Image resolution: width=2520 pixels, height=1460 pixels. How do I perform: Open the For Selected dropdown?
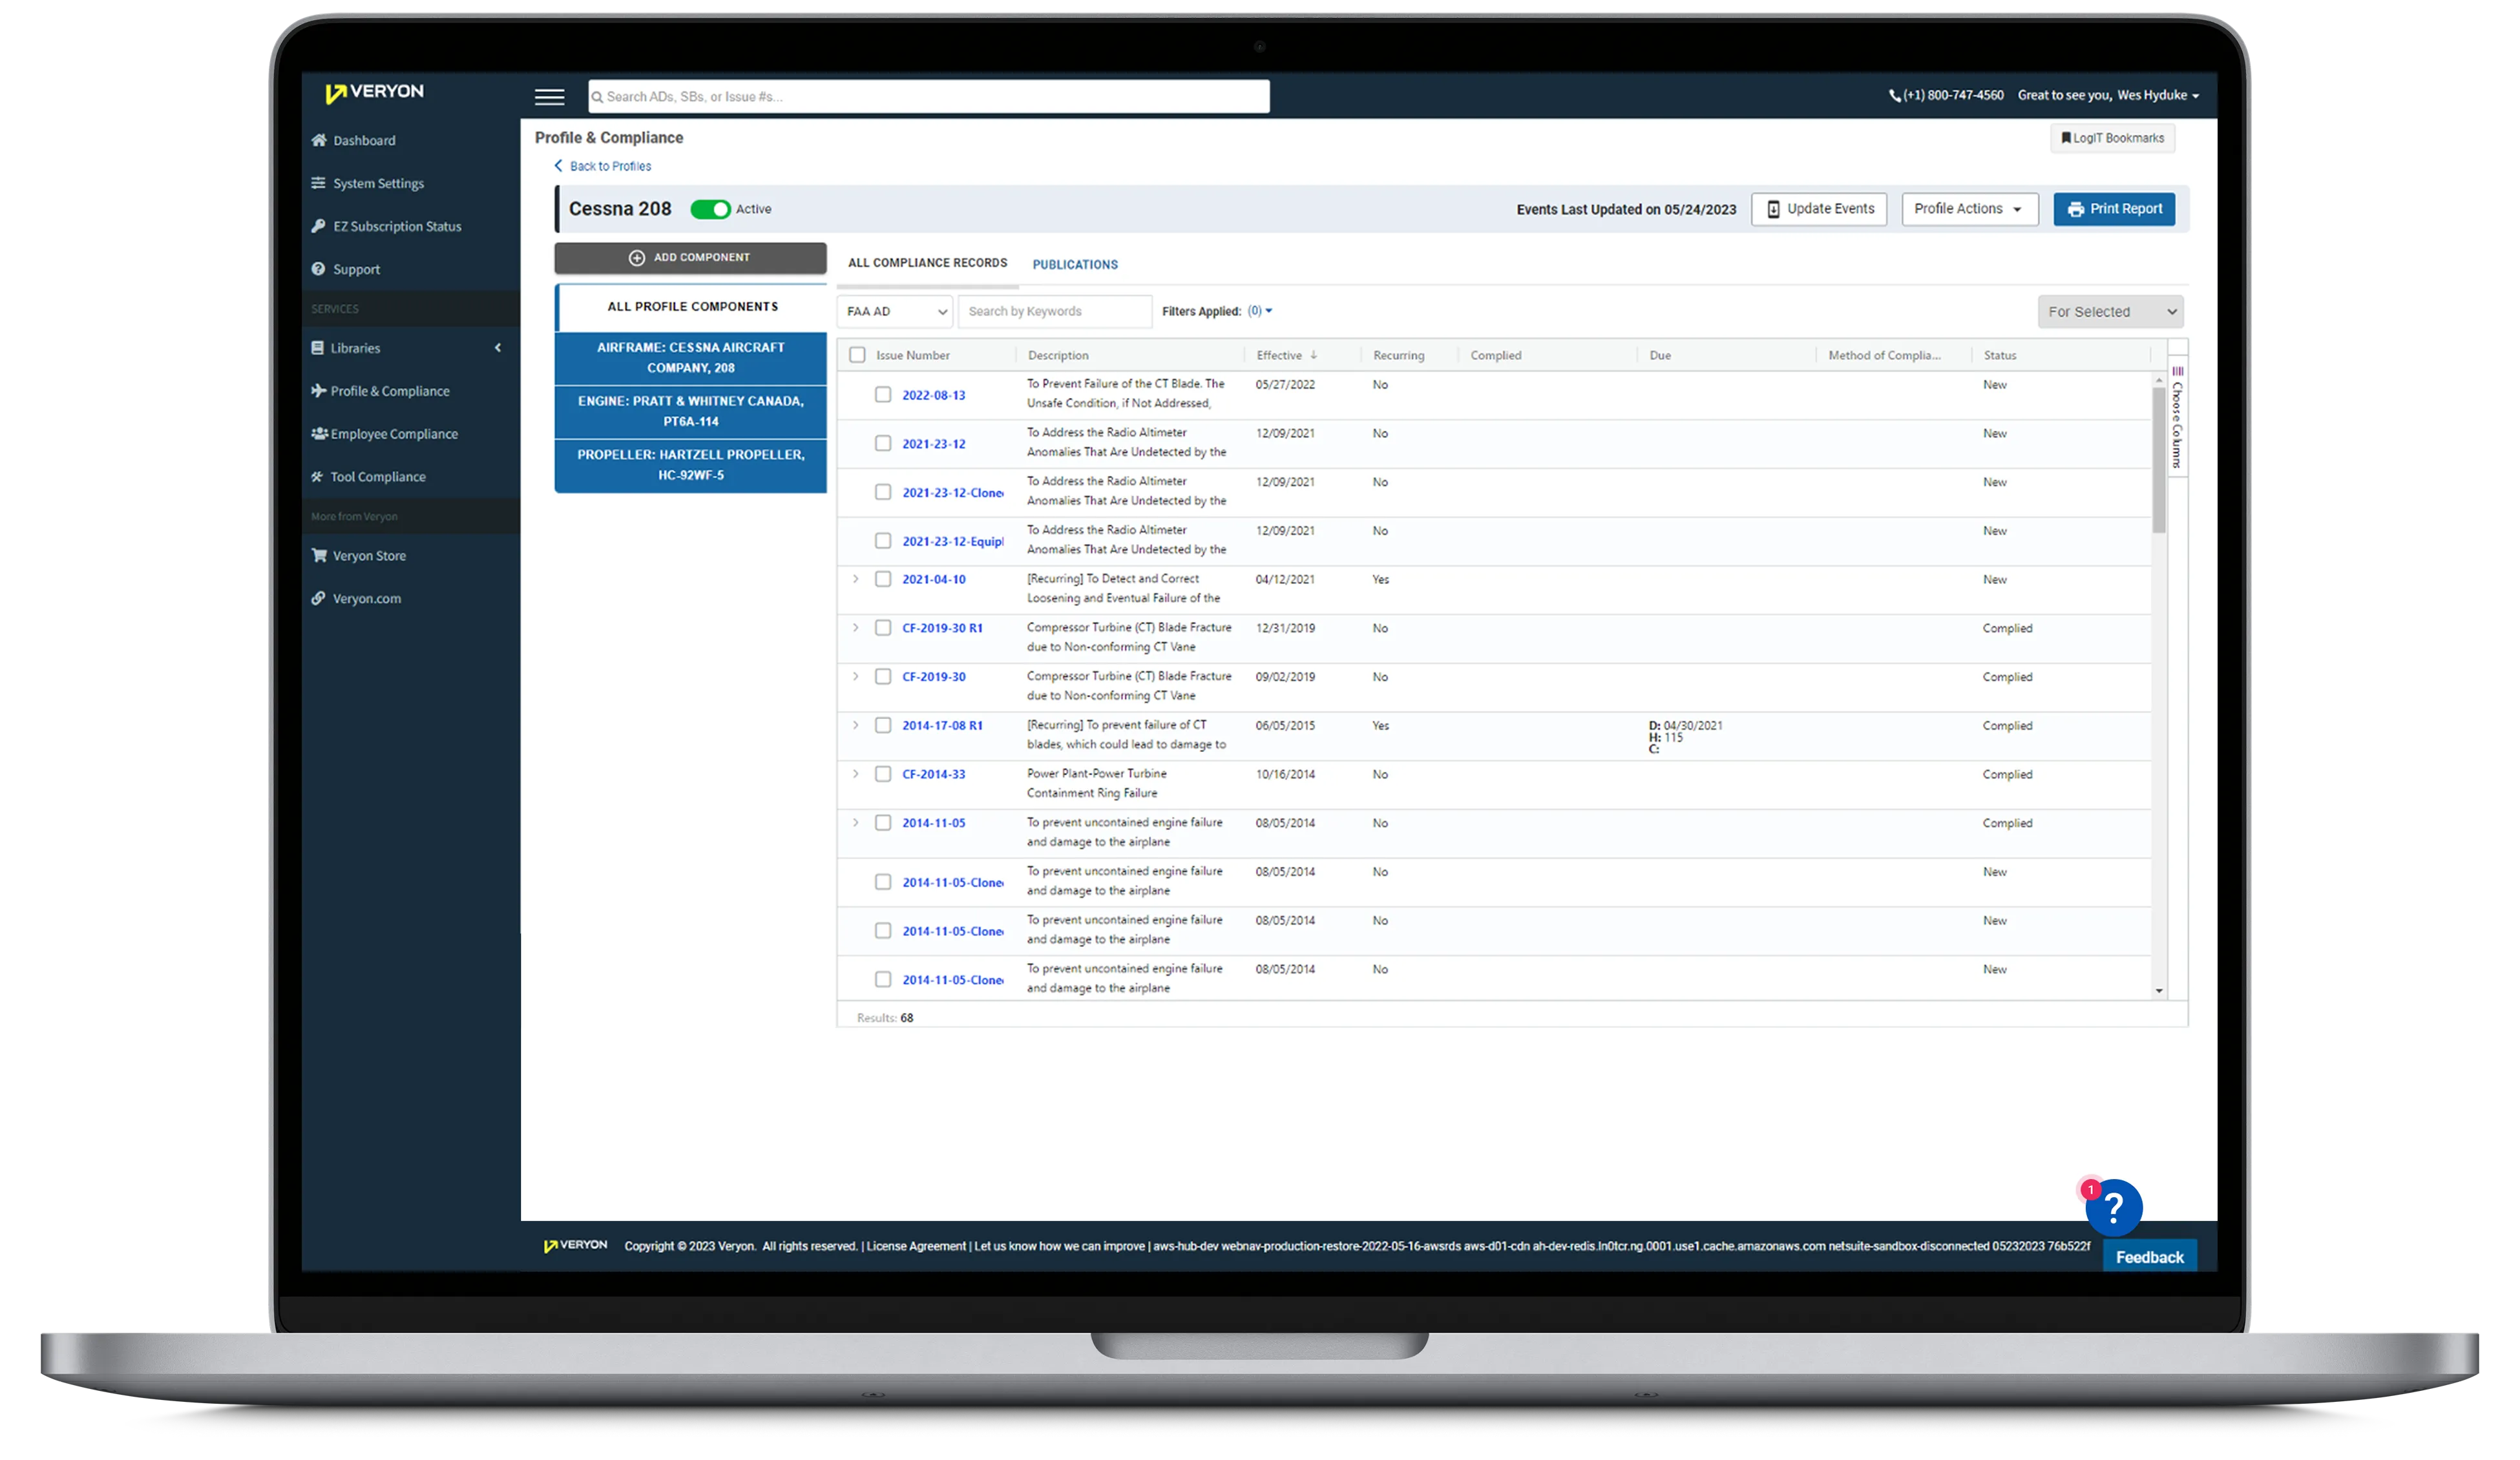pyautogui.click(x=2110, y=312)
